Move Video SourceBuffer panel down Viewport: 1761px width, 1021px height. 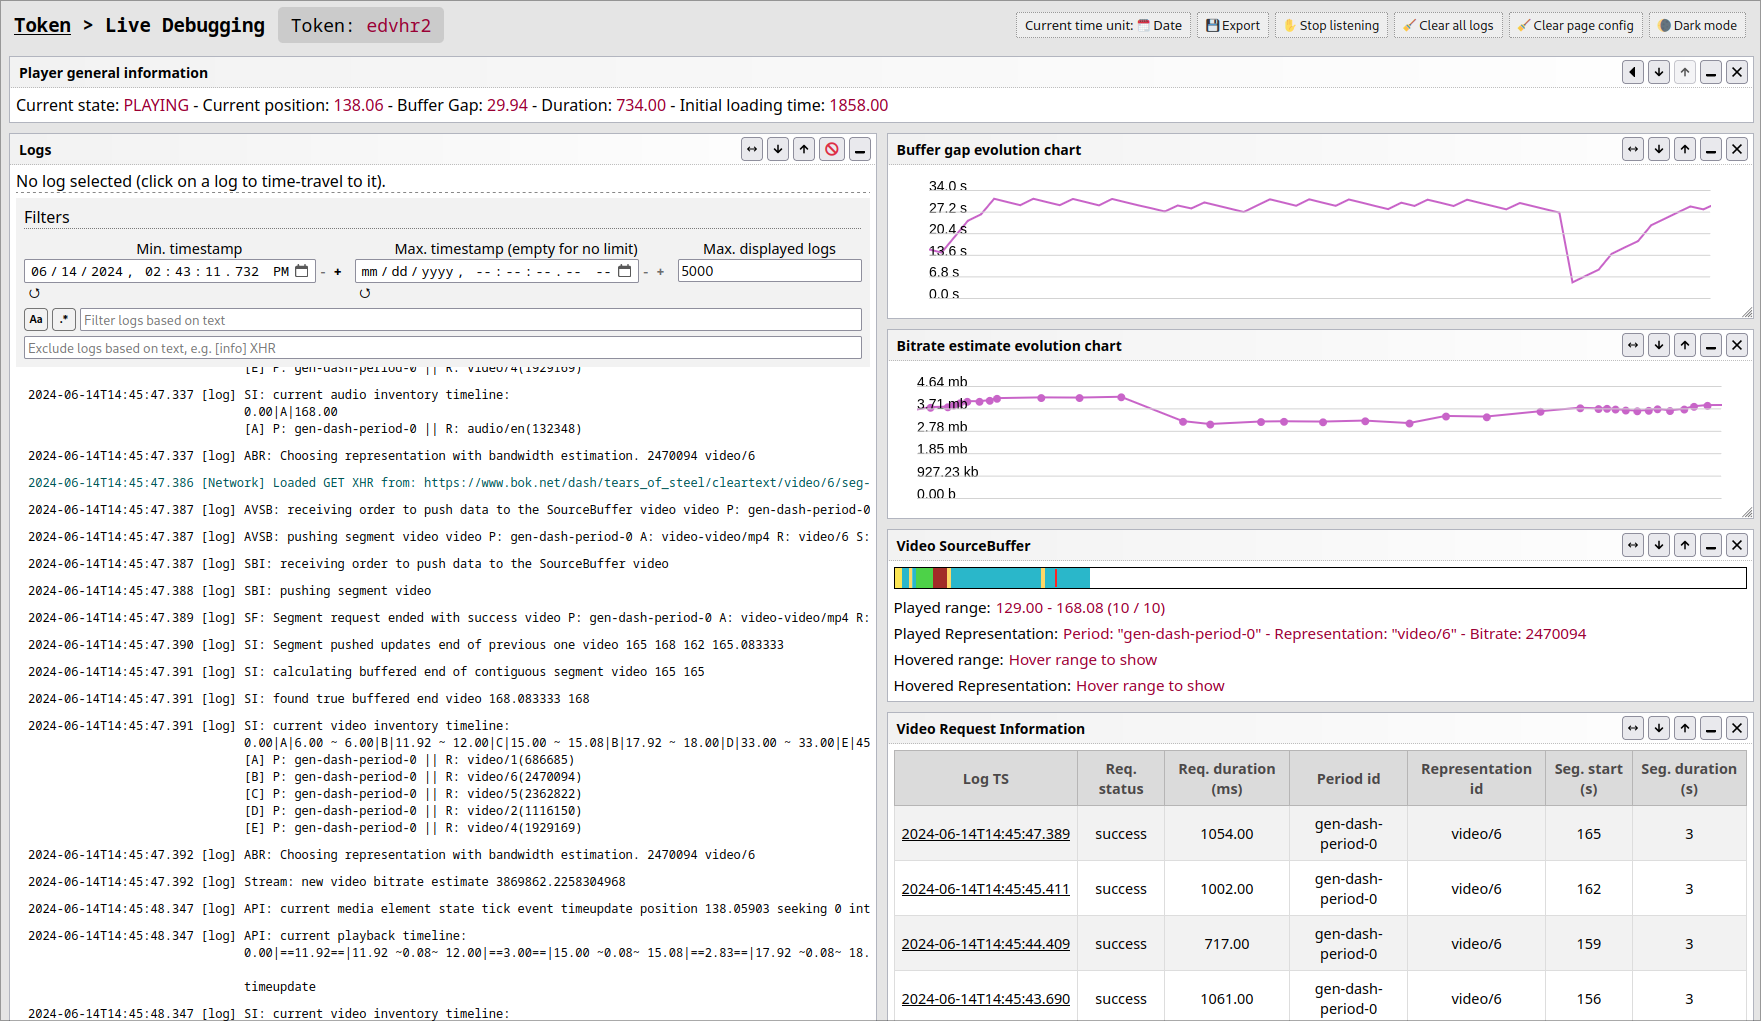1659,546
